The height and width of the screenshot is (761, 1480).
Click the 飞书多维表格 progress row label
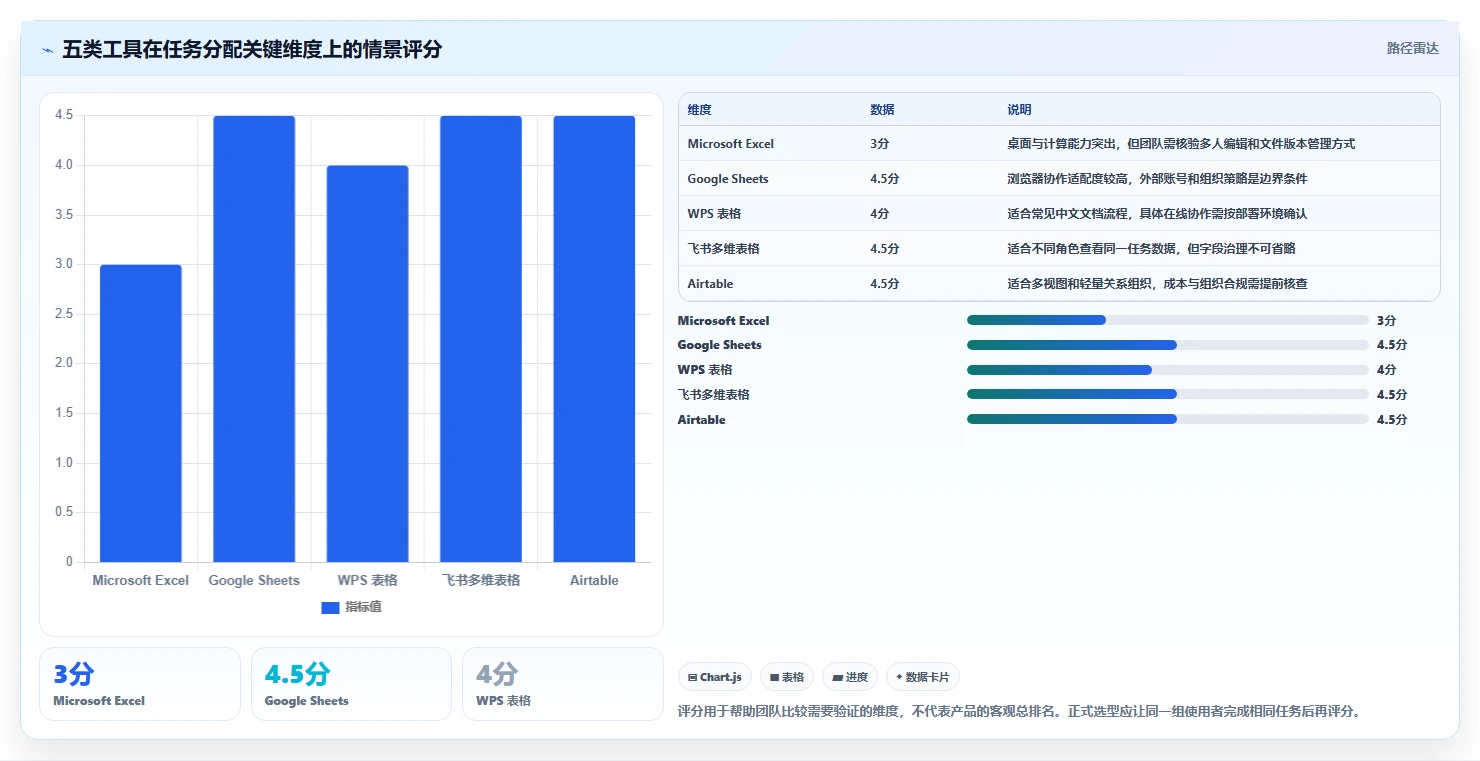click(713, 395)
